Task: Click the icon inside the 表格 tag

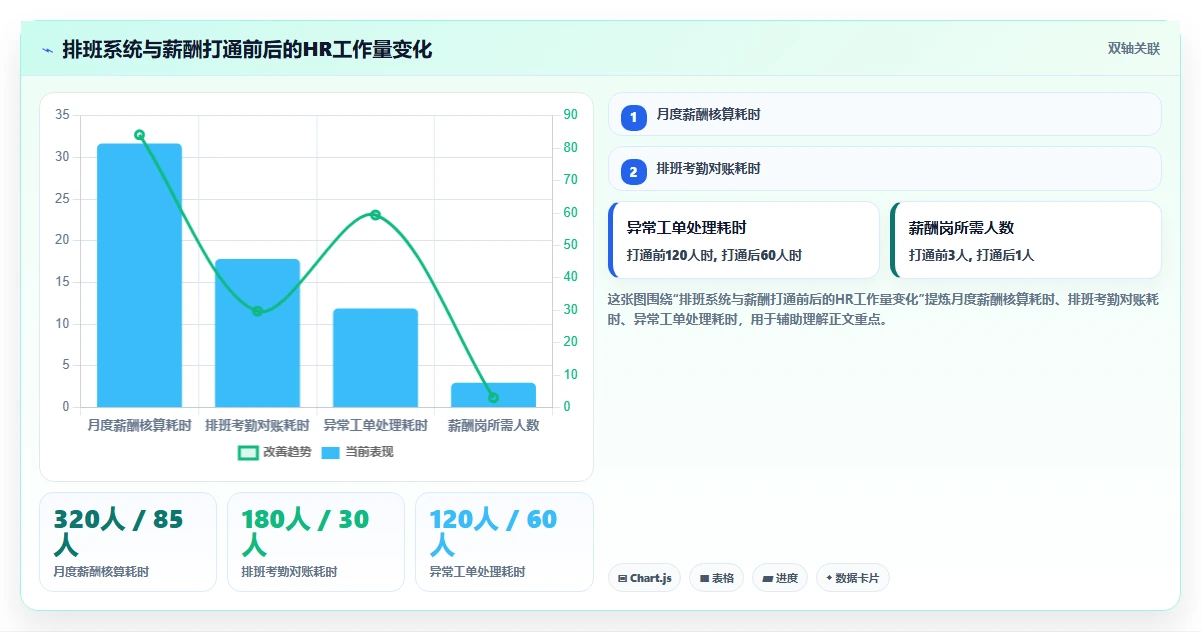Action: coord(704,578)
